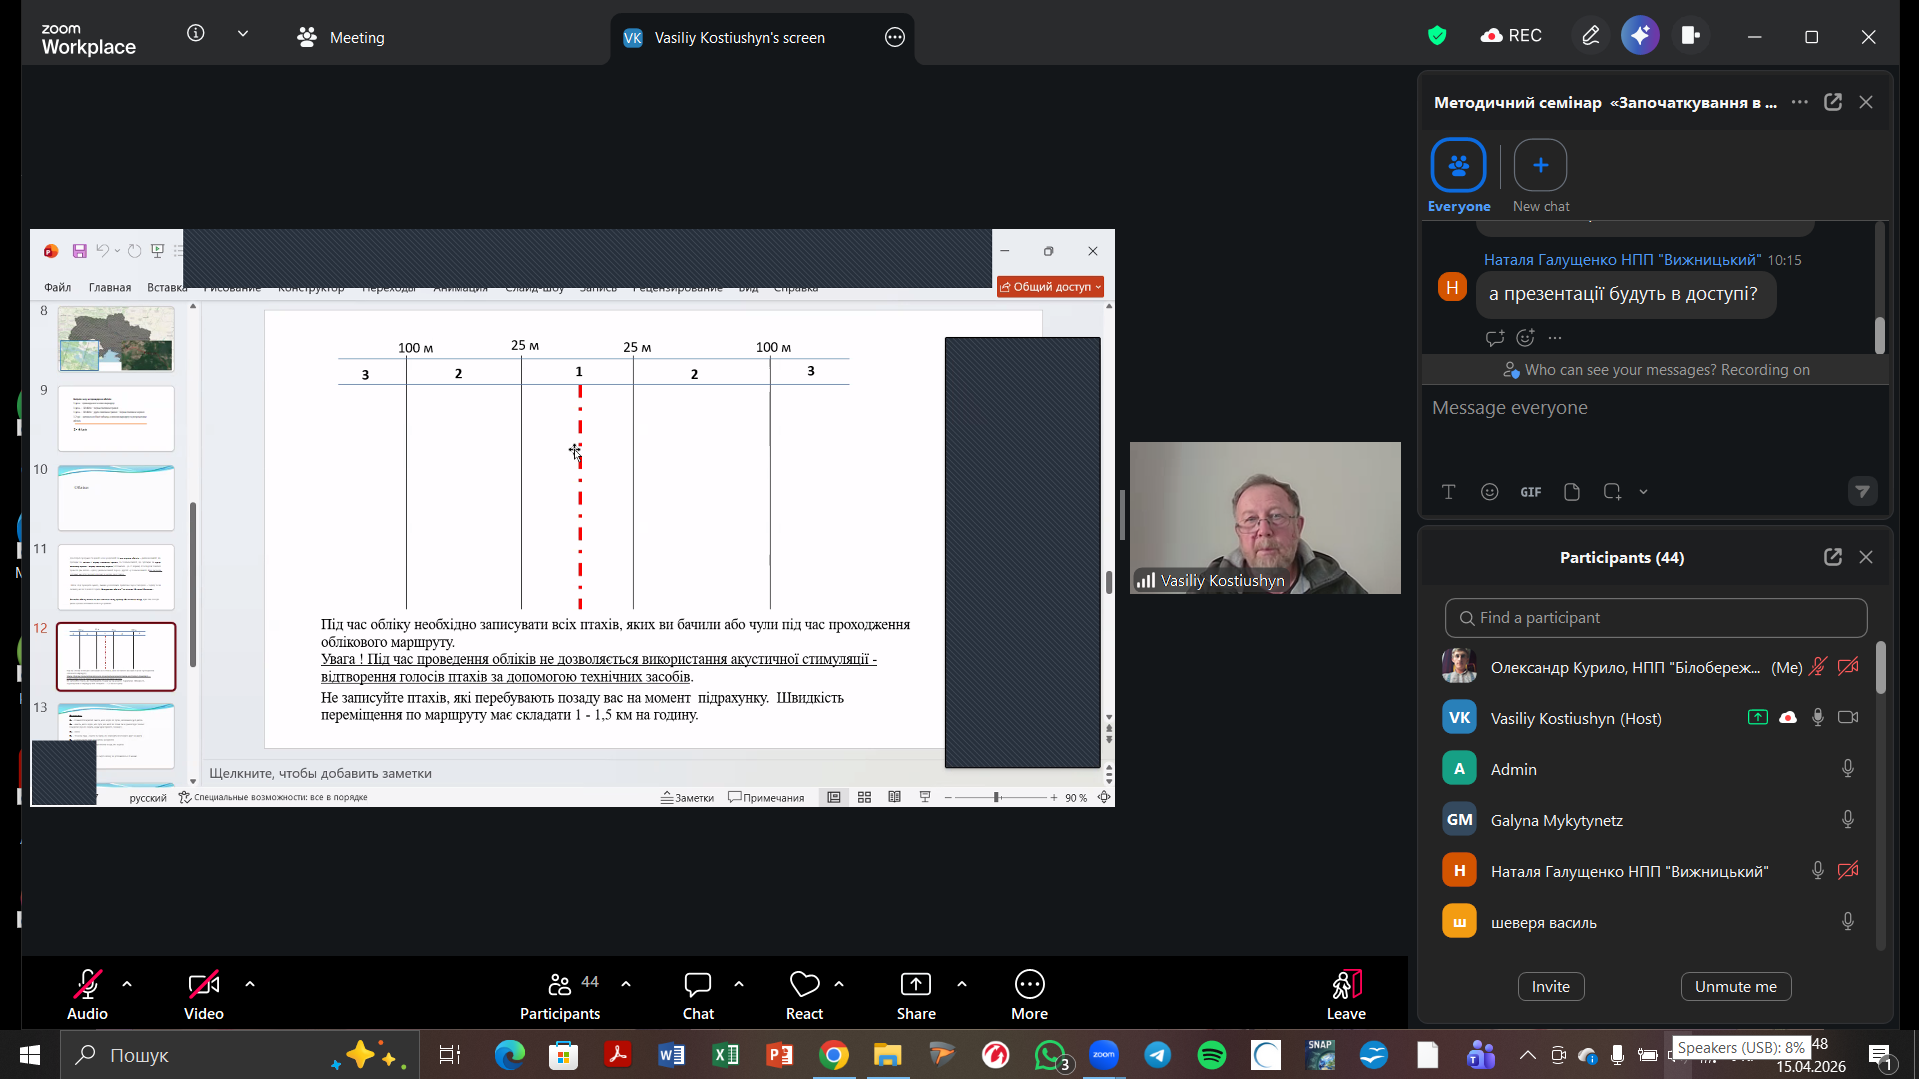The height and width of the screenshot is (1079, 1919).
Task: Click the GIF icon in chat
Action: coord(1530,492)
